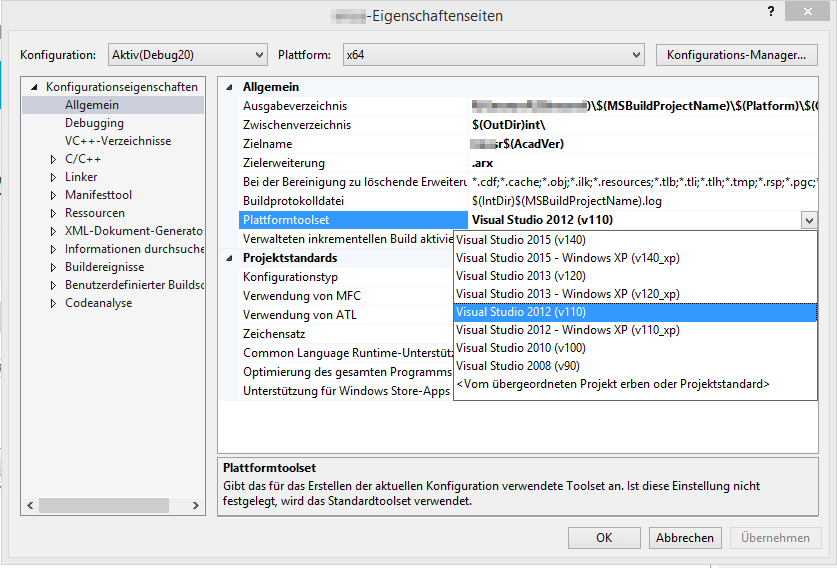Viewport: 837px width, 568px height.
Task: Select Bei der Bereinigung zu löschende Erweiterungen row
Action: [x=353, y=182]
